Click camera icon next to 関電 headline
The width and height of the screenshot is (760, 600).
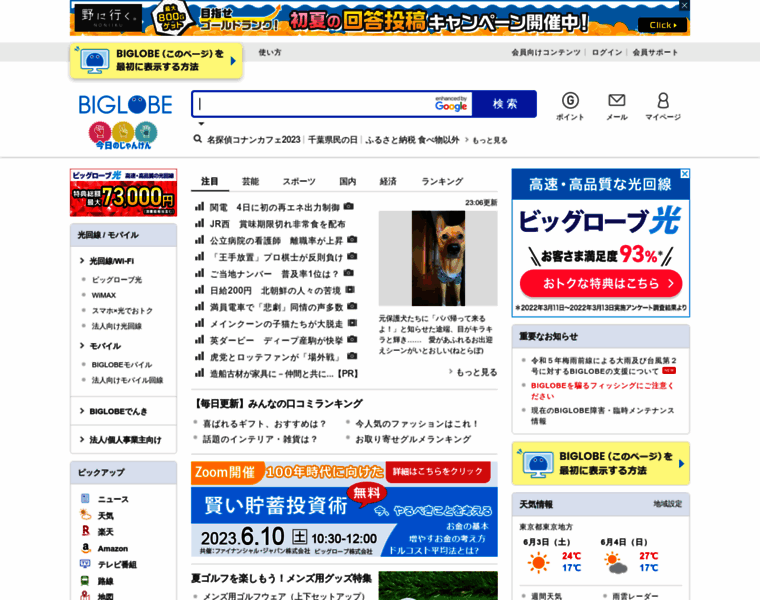pos(348,206)
